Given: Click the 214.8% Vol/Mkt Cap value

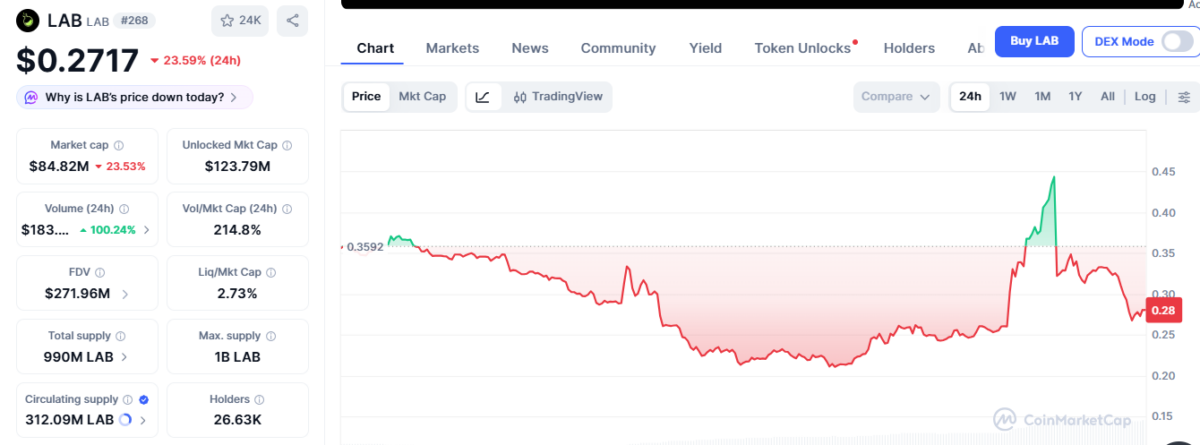Looking at the screenshot, I should pyautogui.click(x=237, y=230).
